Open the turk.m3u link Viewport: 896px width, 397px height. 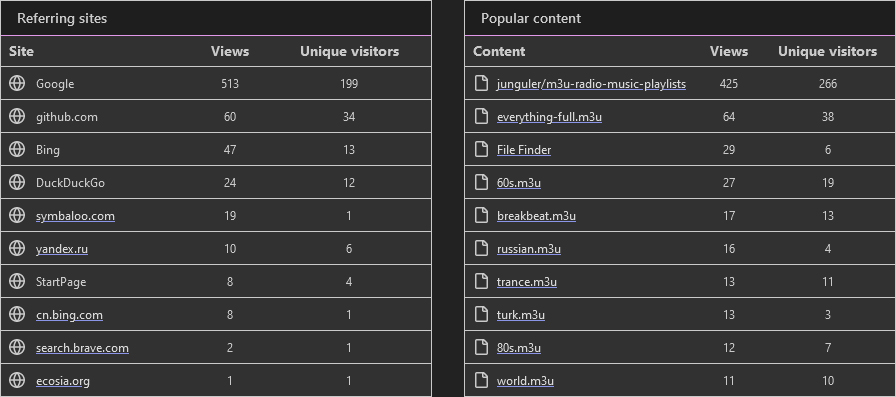pos(521,315)
